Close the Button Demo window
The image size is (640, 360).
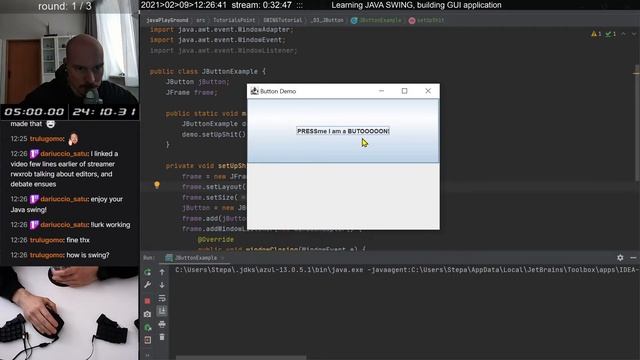428,91
